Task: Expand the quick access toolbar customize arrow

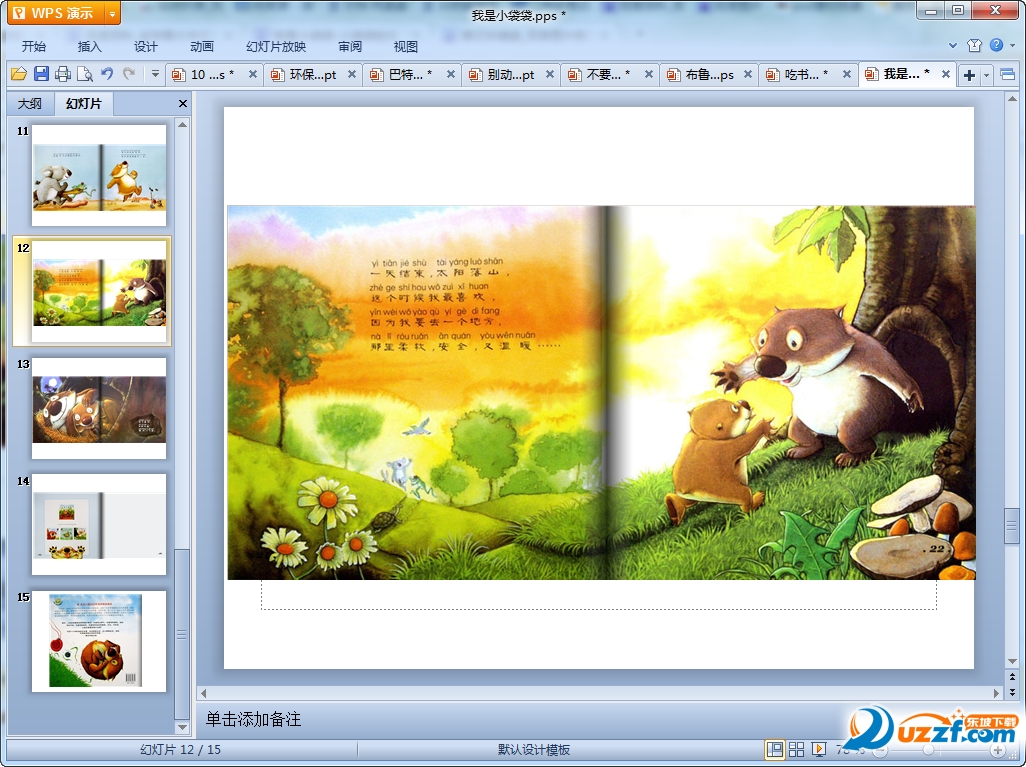Action: [x=155, y=74]
